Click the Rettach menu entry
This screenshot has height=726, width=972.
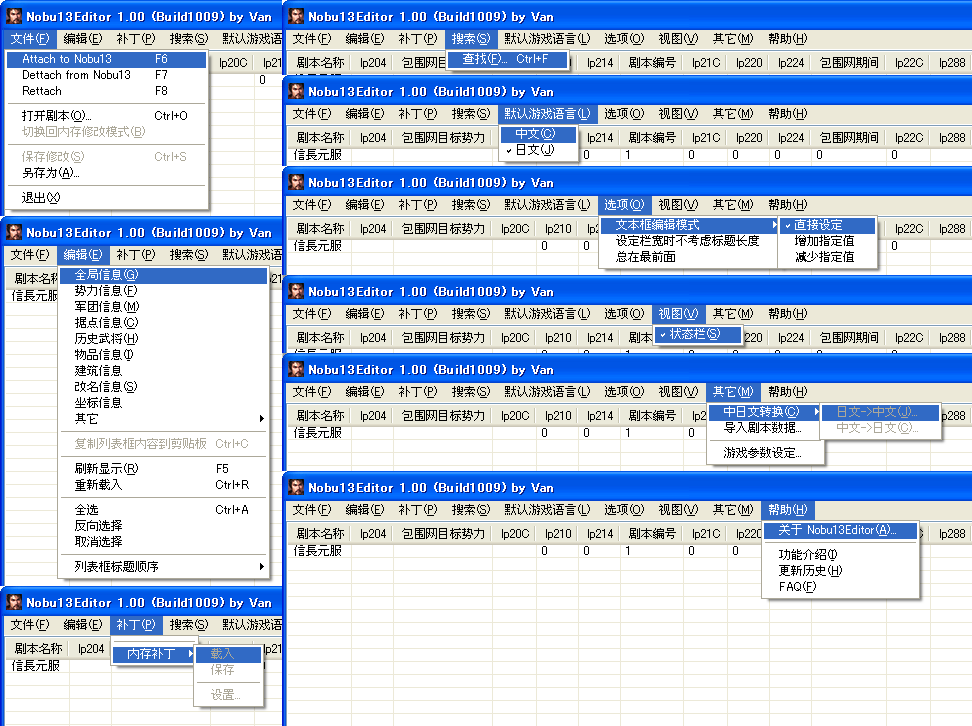coord(107,91)
